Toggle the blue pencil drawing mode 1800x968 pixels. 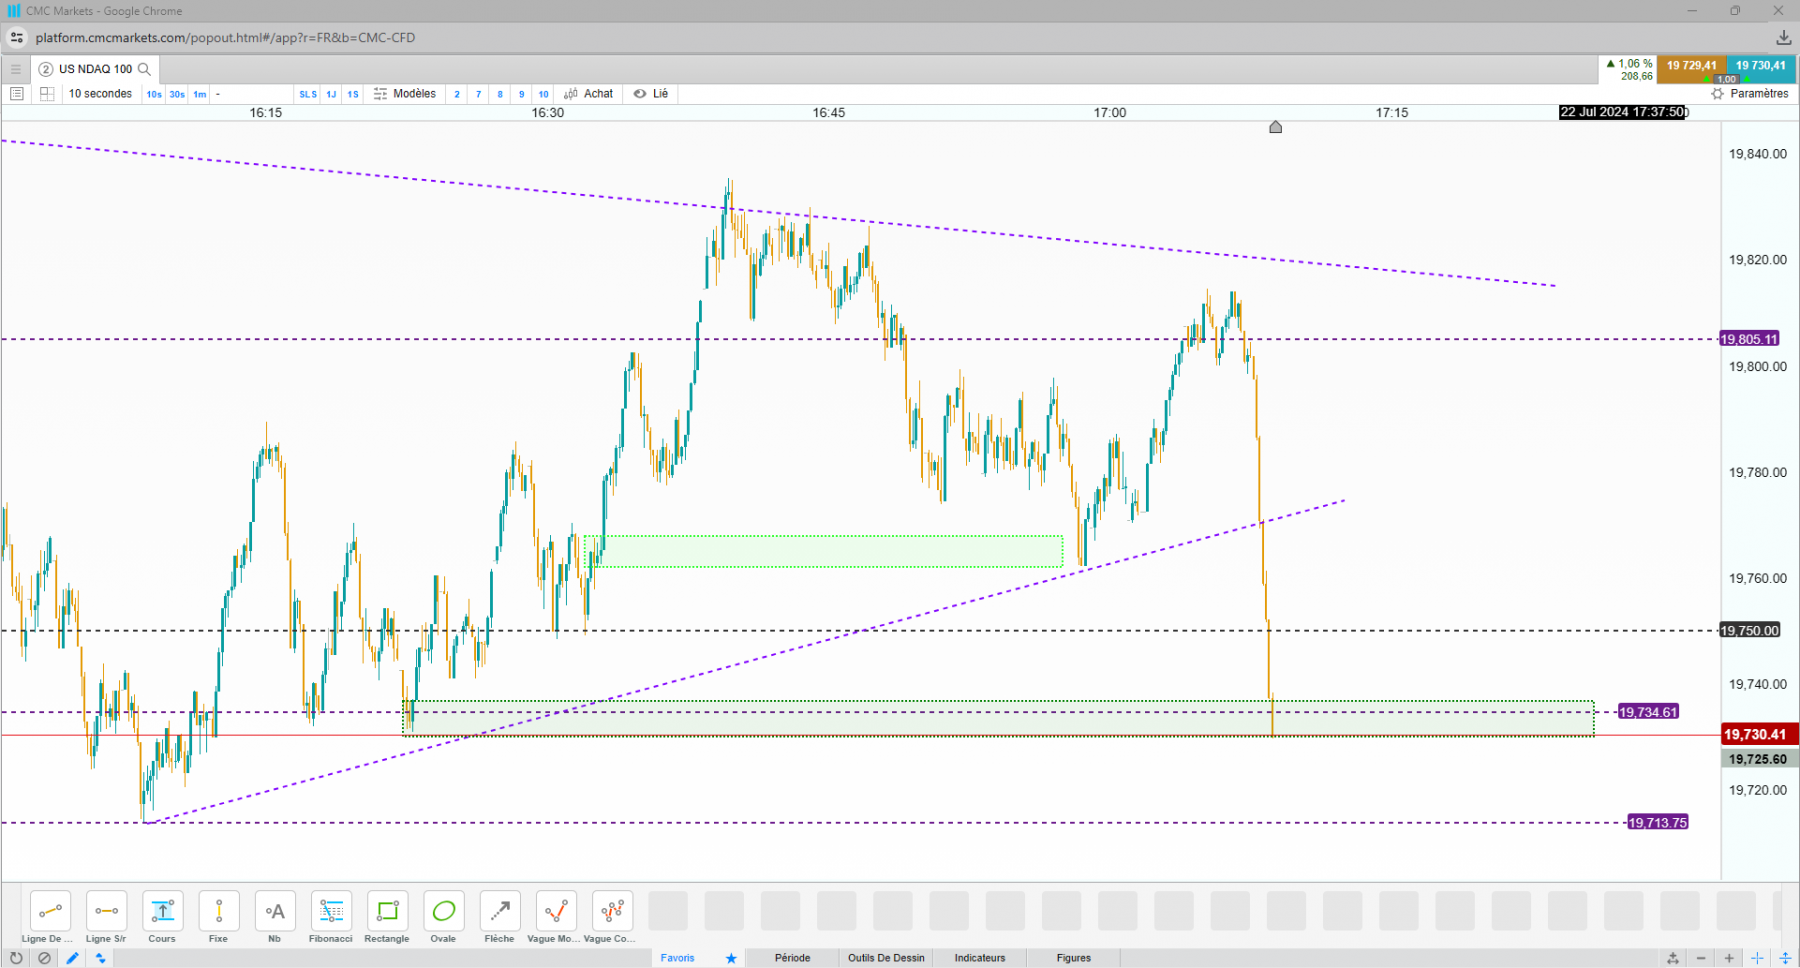[x=73, y=958]
